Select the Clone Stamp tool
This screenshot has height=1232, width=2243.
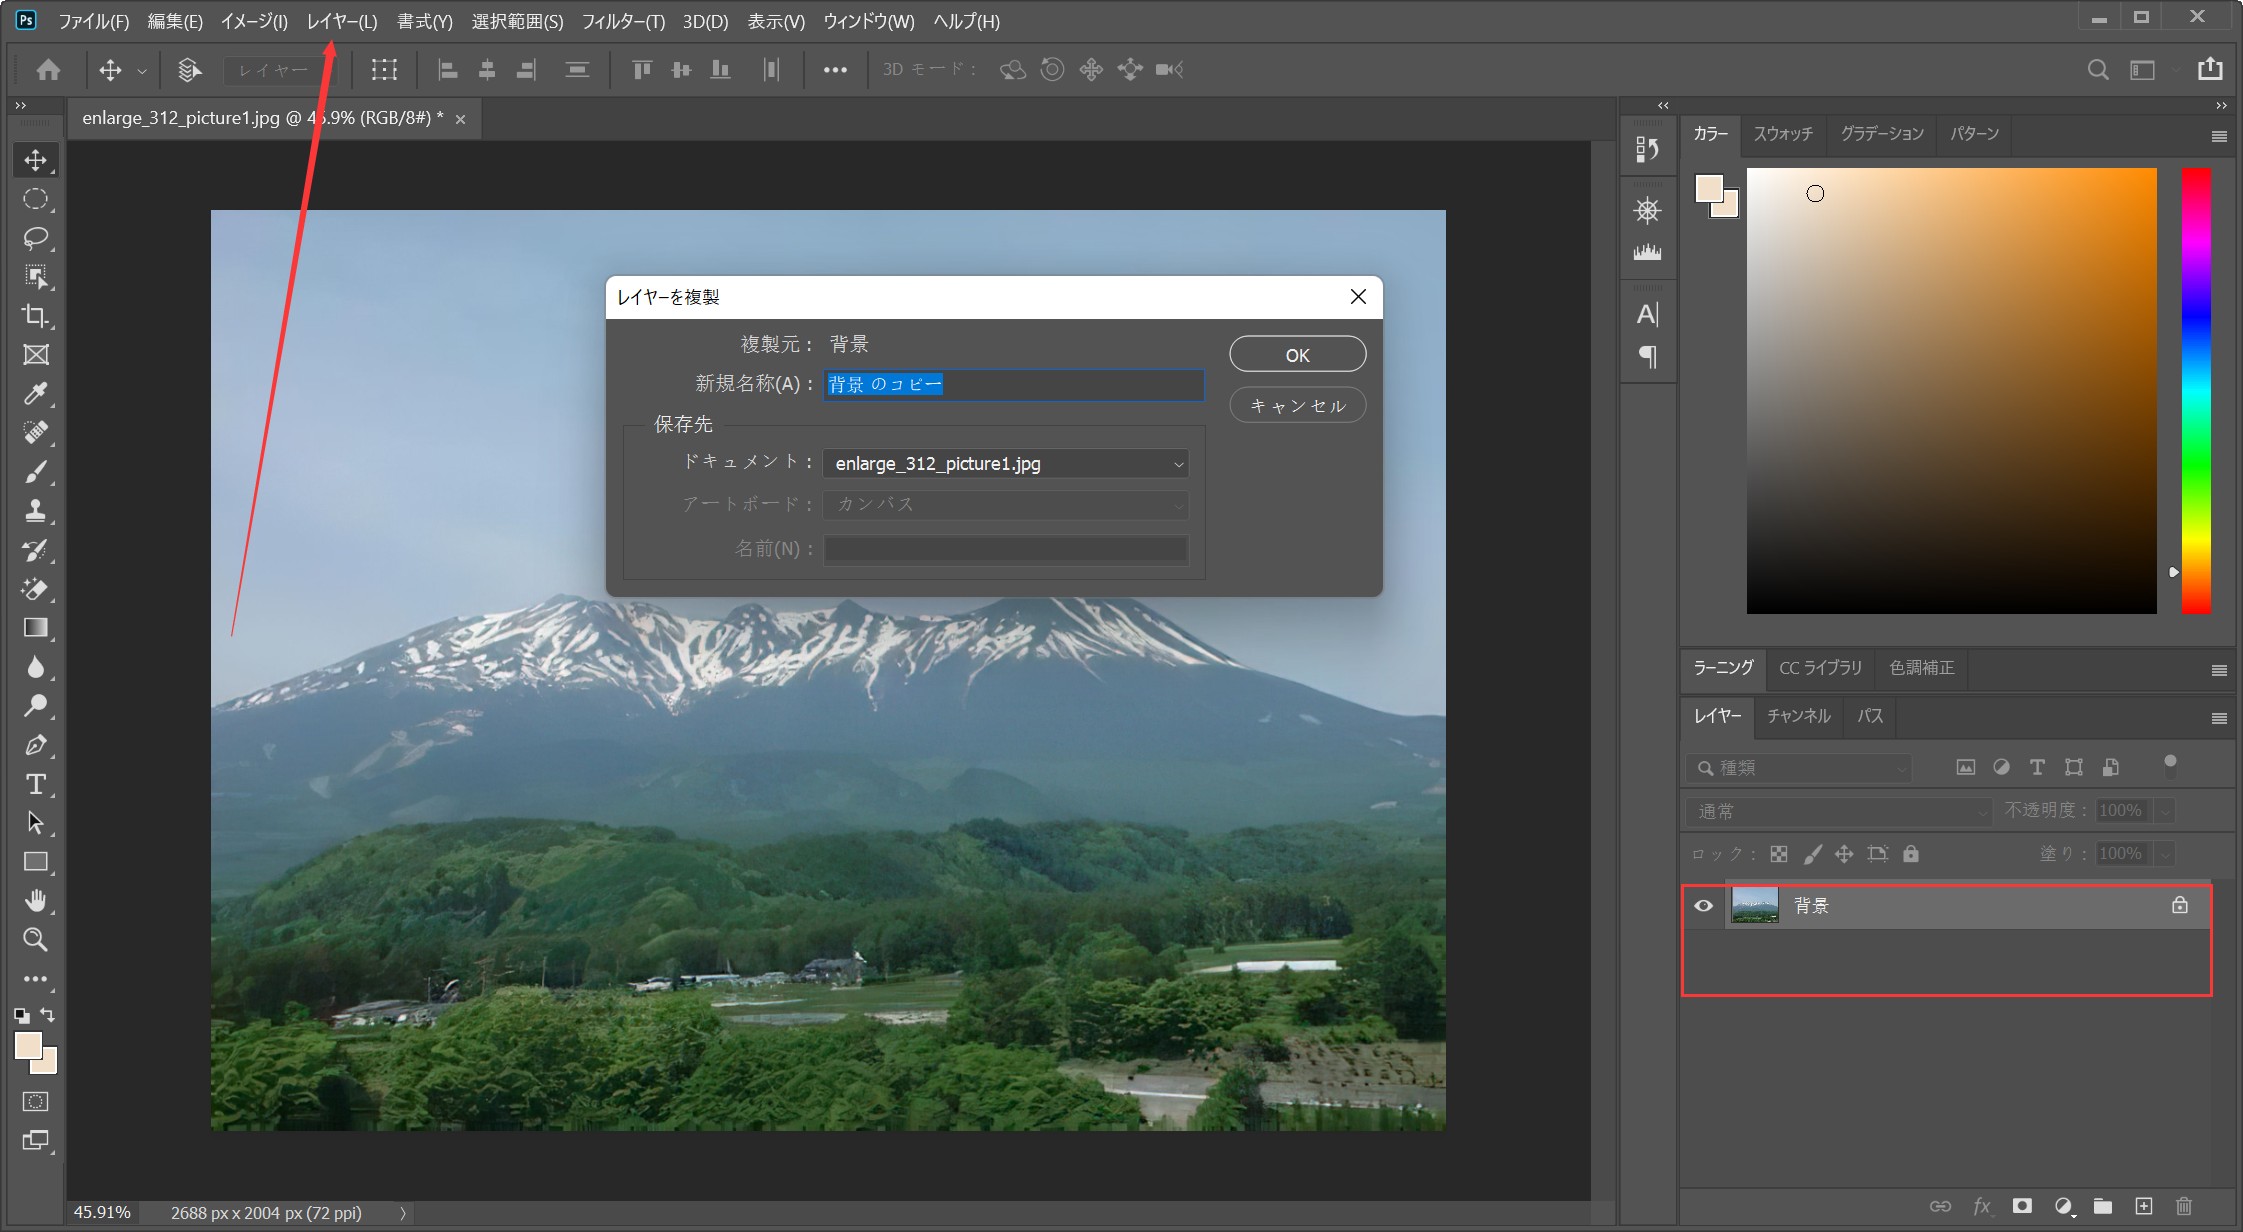click(35, 510)
